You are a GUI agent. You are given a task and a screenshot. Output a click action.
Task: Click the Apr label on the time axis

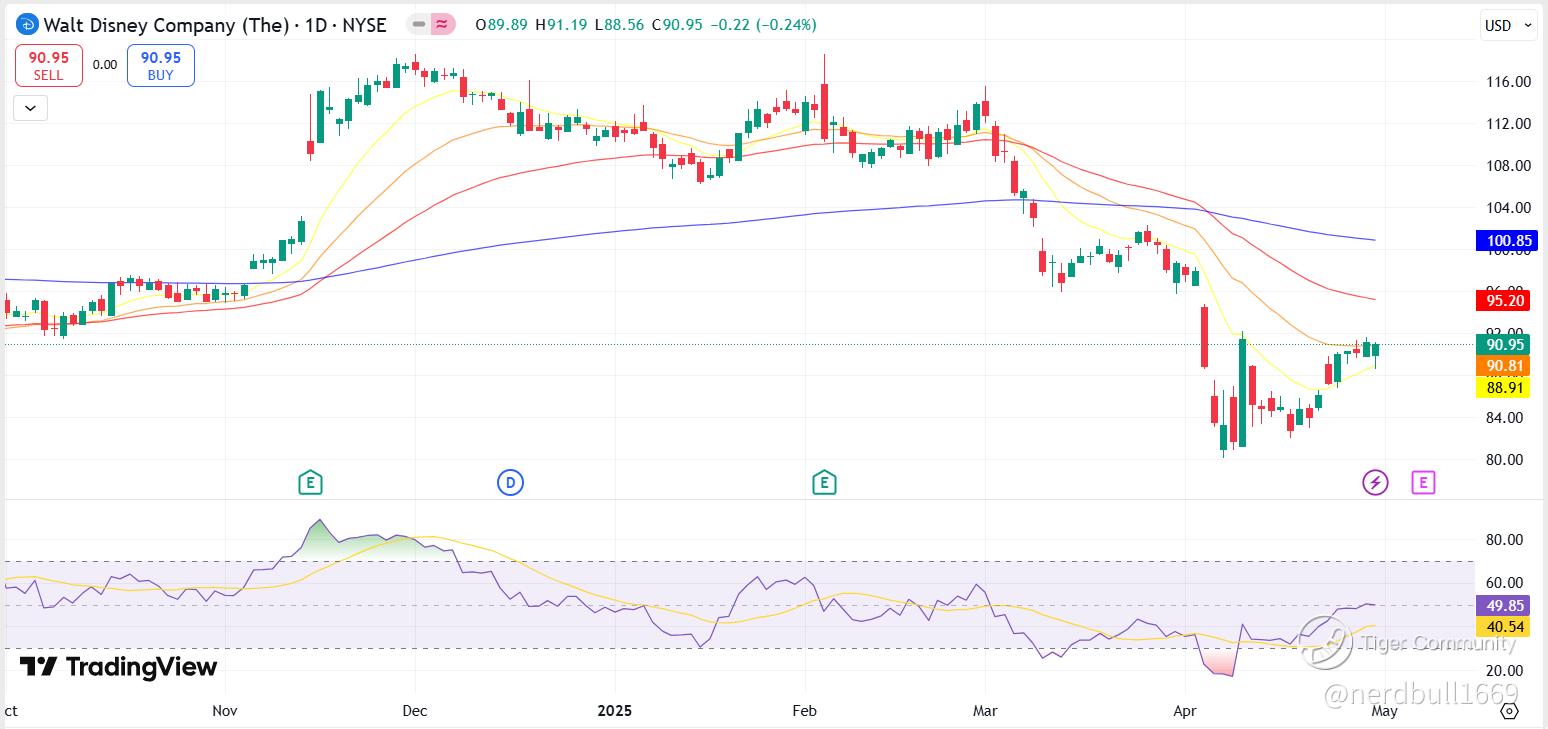(1185, 711)
